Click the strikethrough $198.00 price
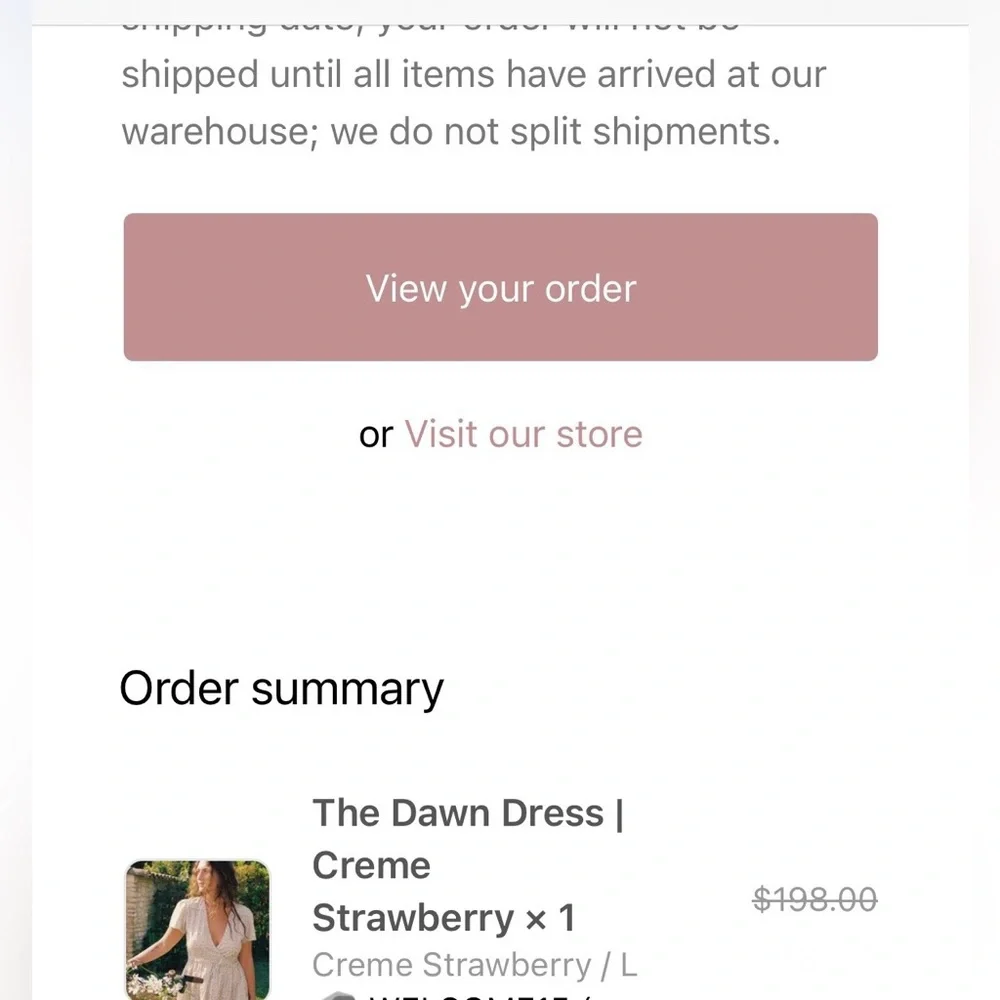The width and height of the screenshot is (1000, 1000). point(815,899)
